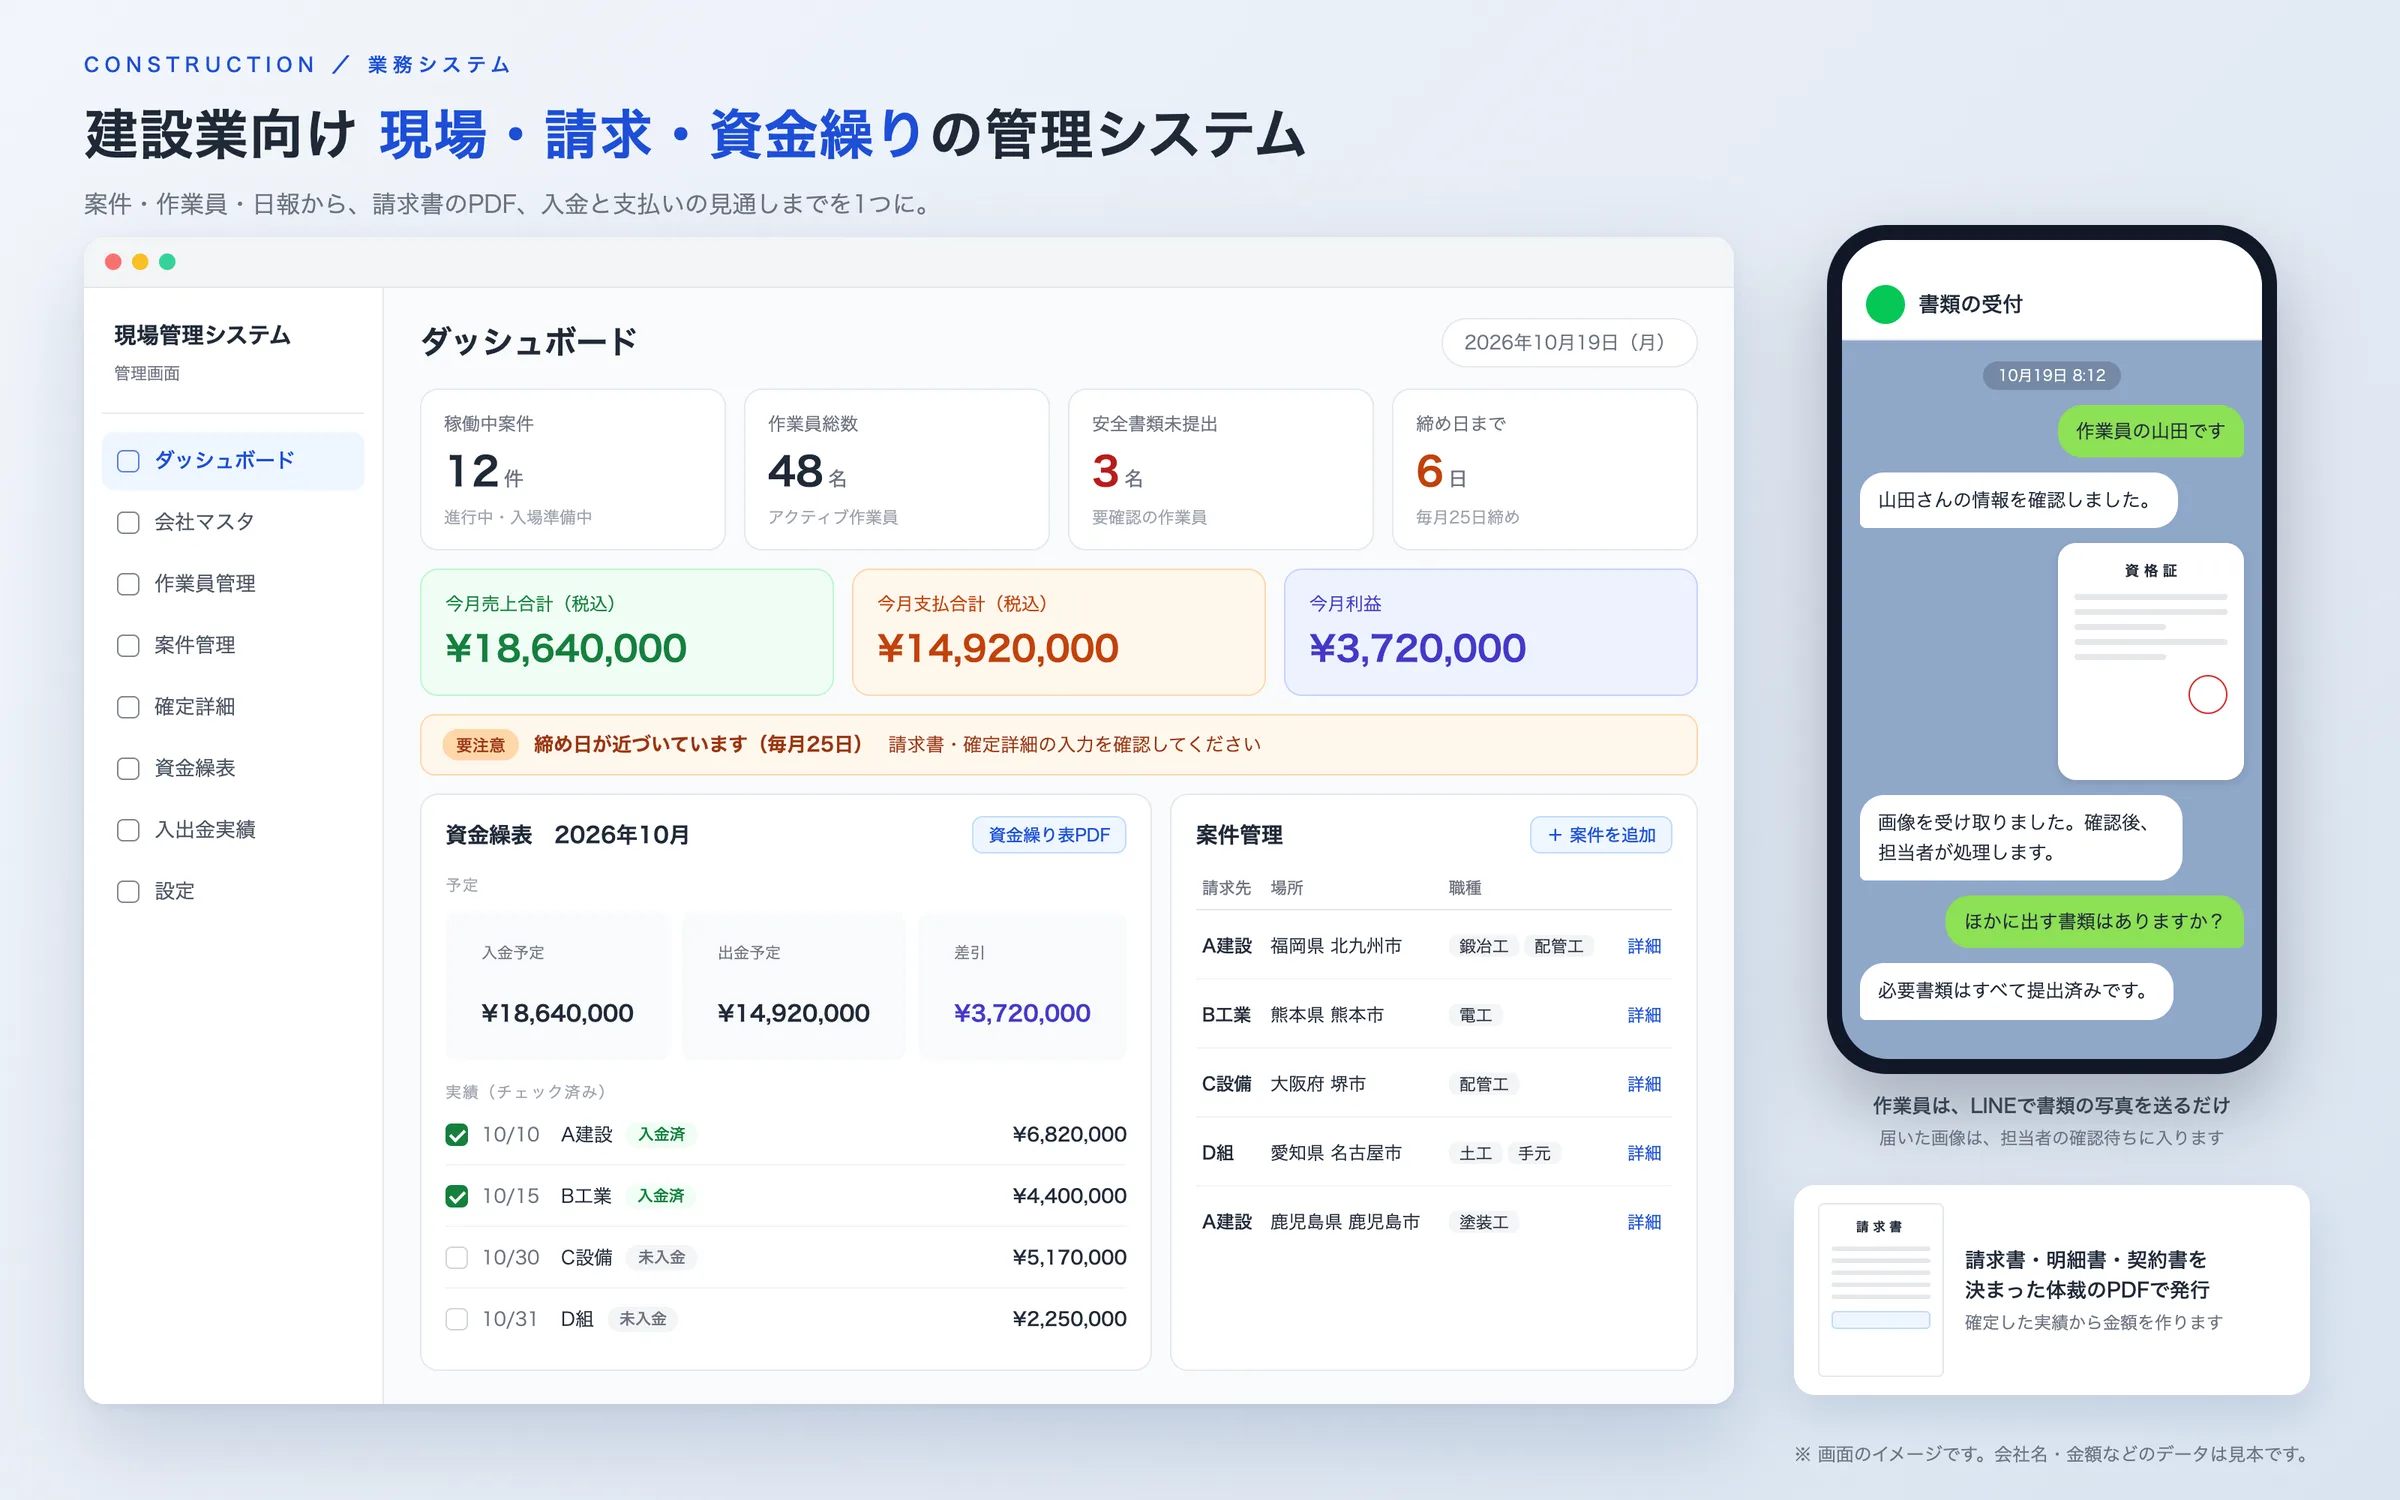The height and width of the screenshot is (1500, 2400).
Task: Click the 今月売上合計 ¥18,640,000 card
Action: (627, 632)
